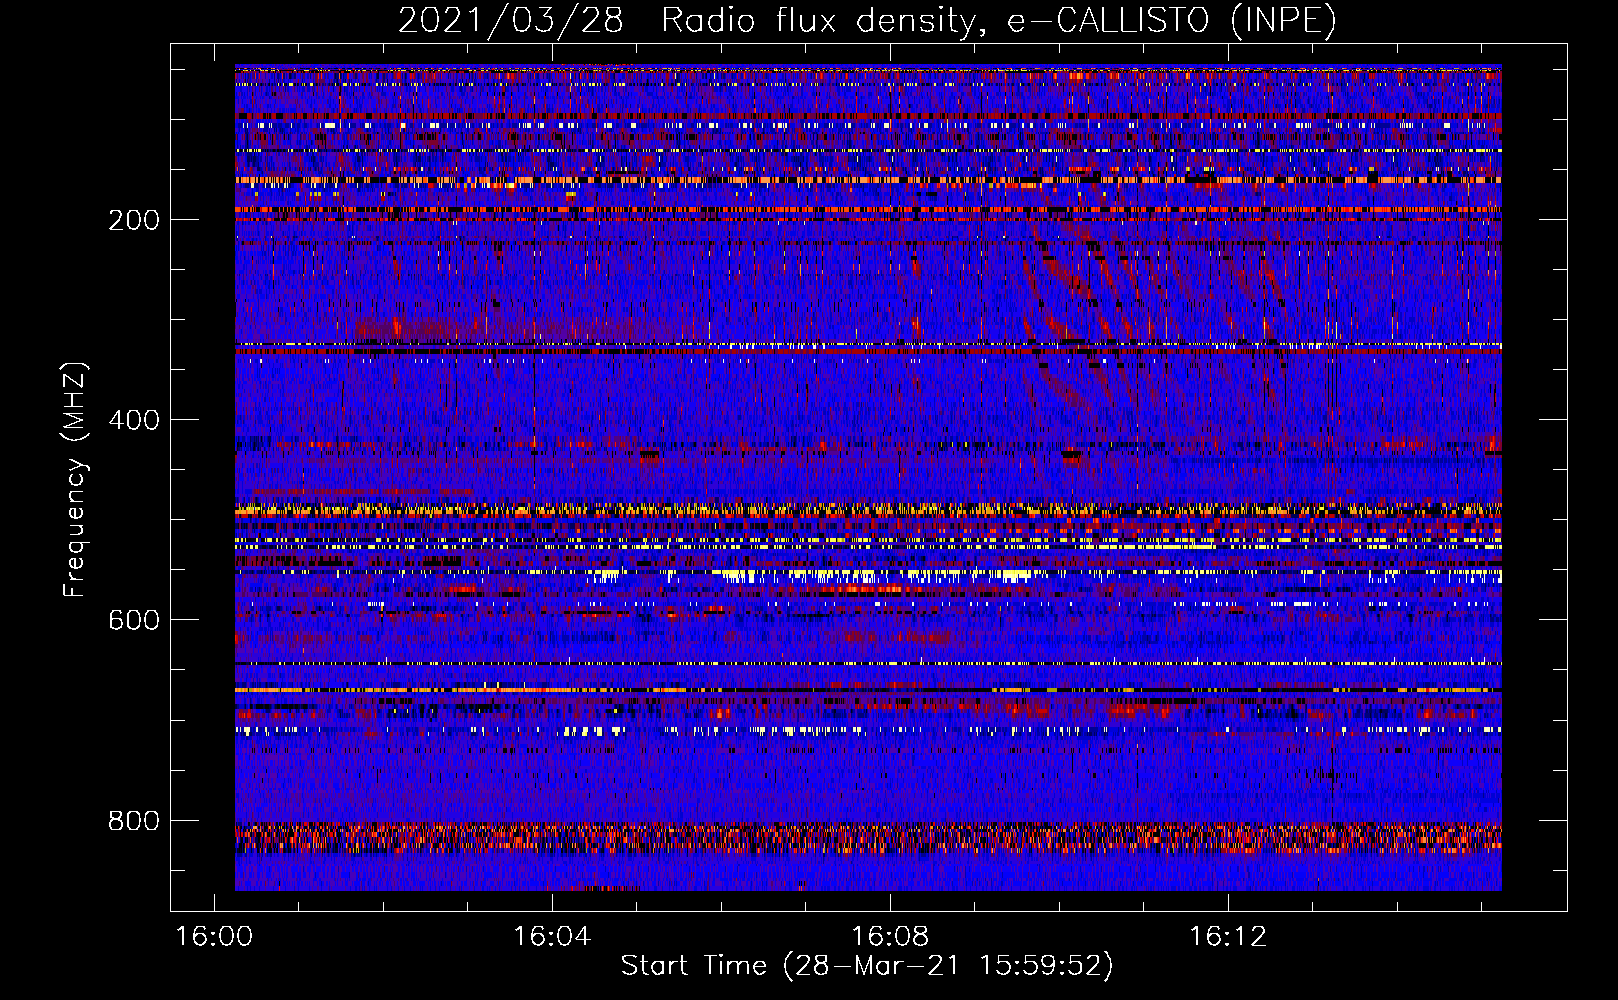The height and width of the screenshot is (1000, 1618).
Task: Click the 16:04 time tick label
Action: (552, 937)
